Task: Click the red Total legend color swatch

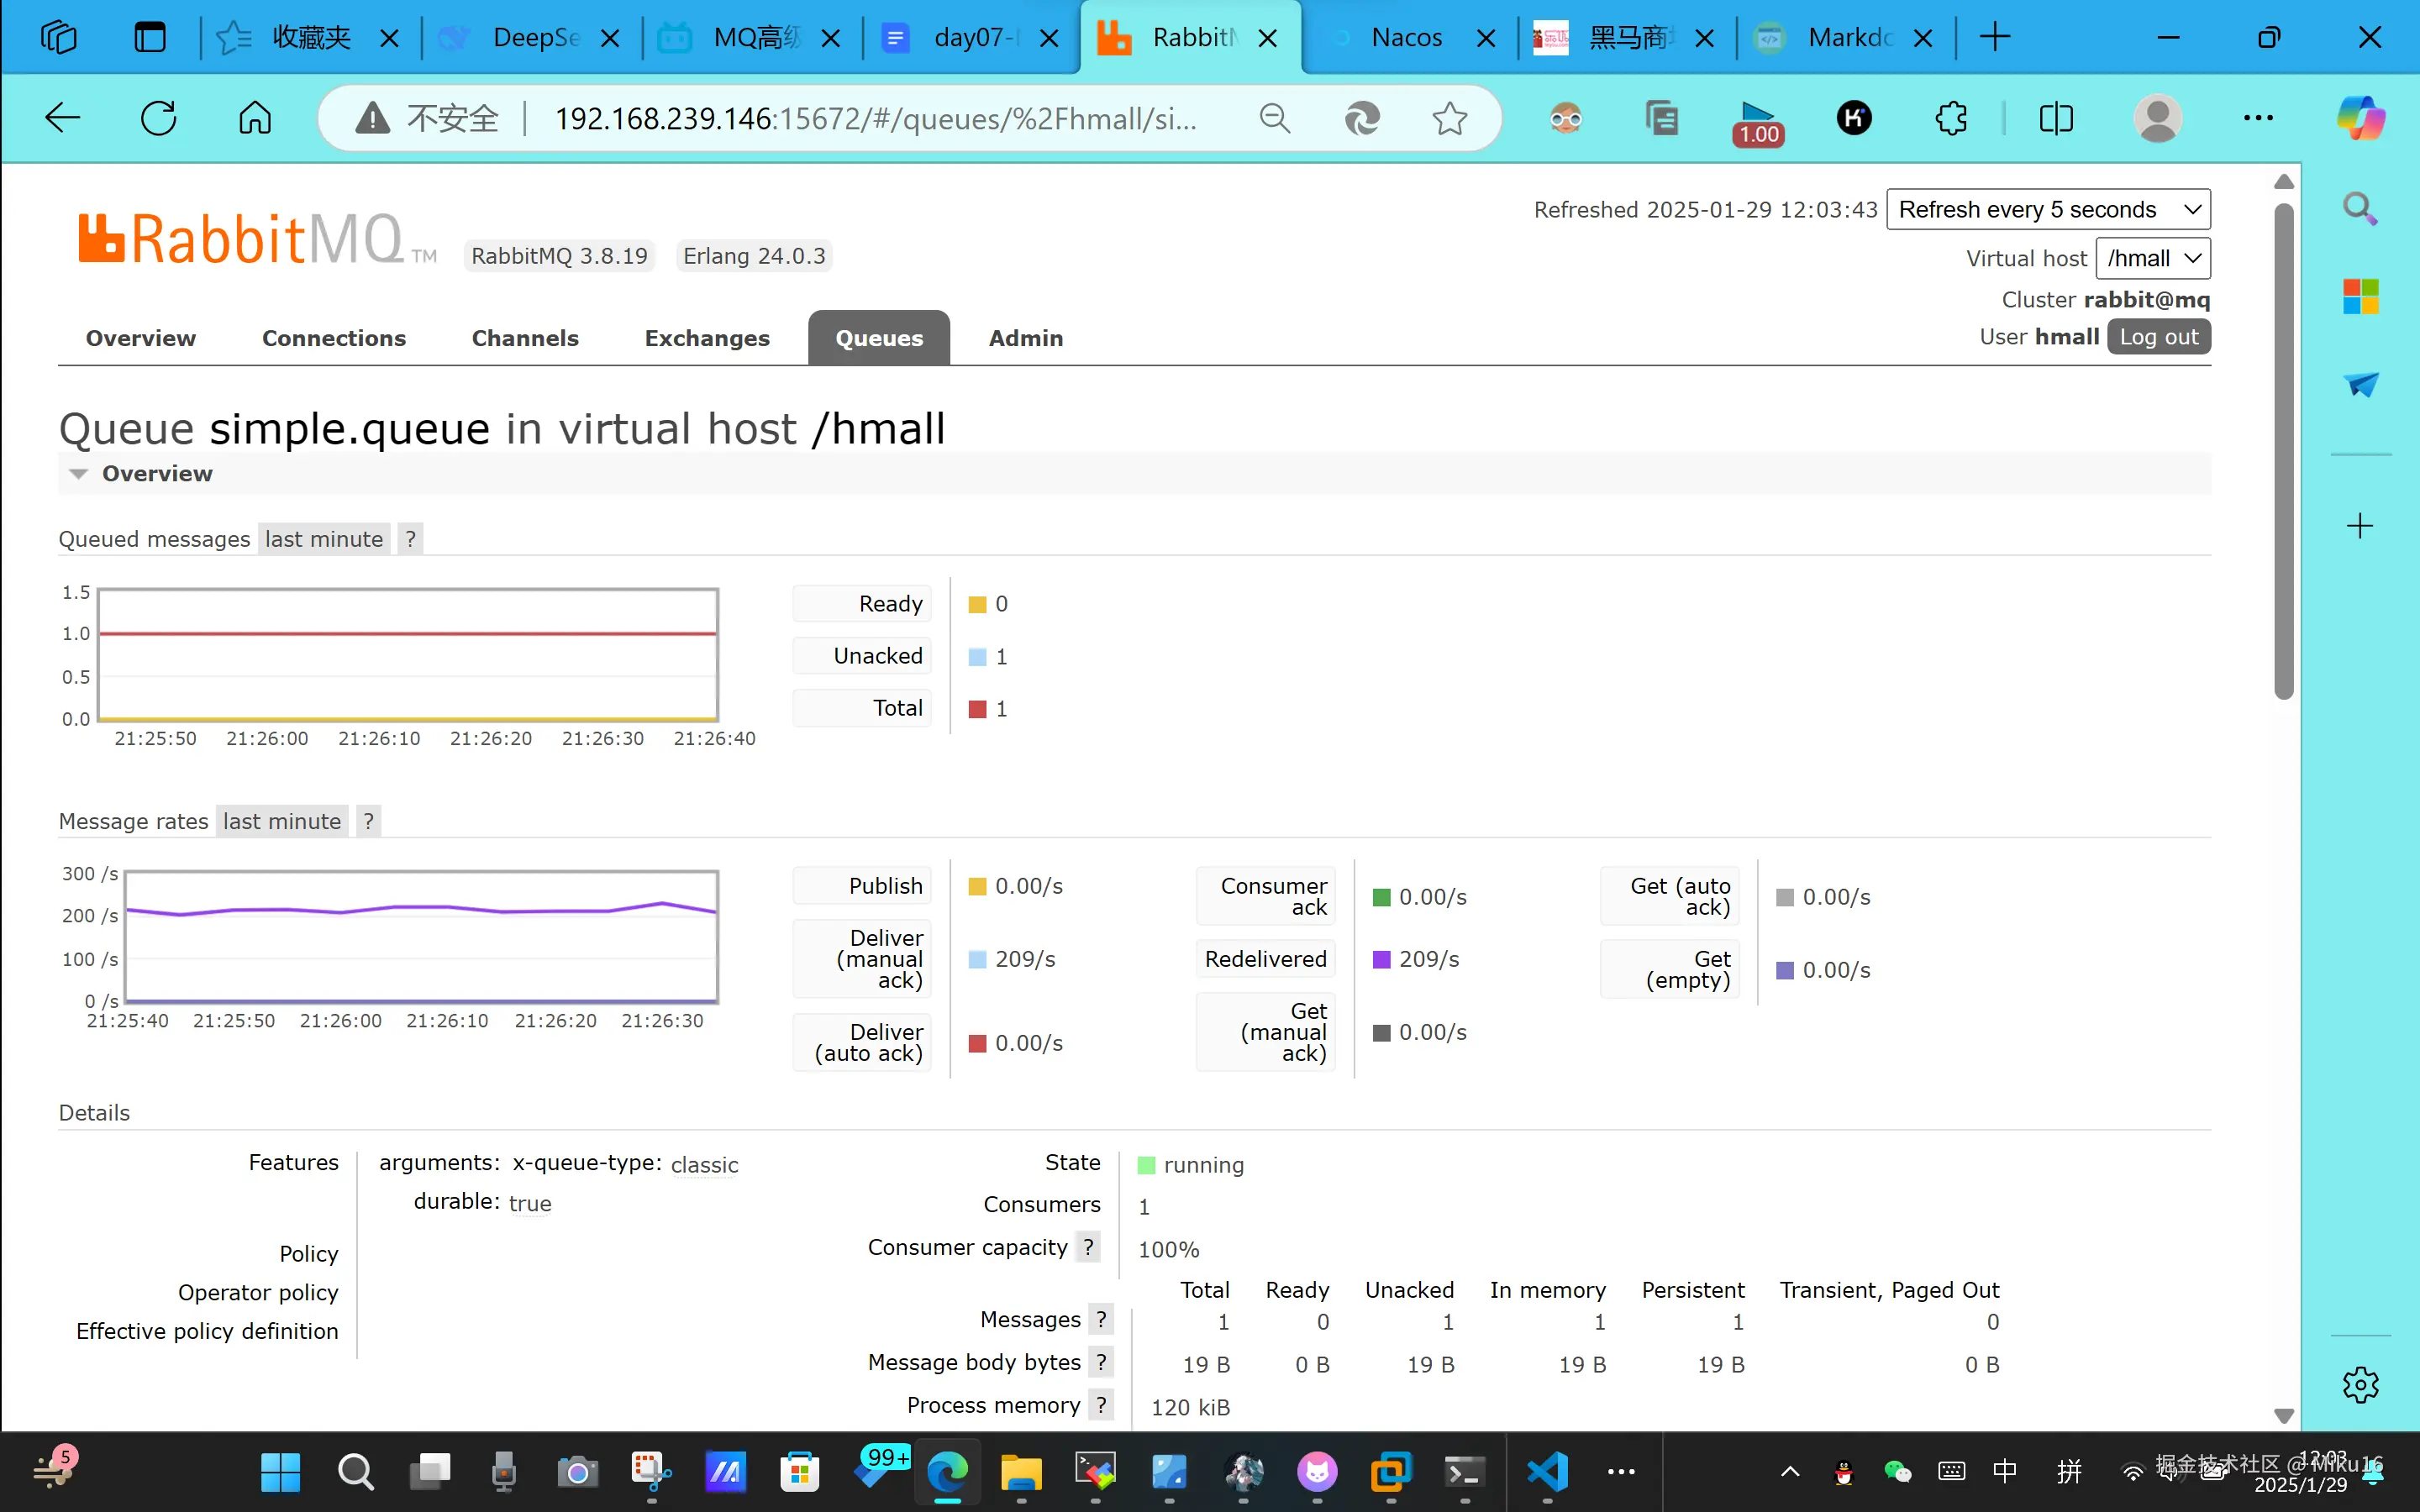Action: 977,709
